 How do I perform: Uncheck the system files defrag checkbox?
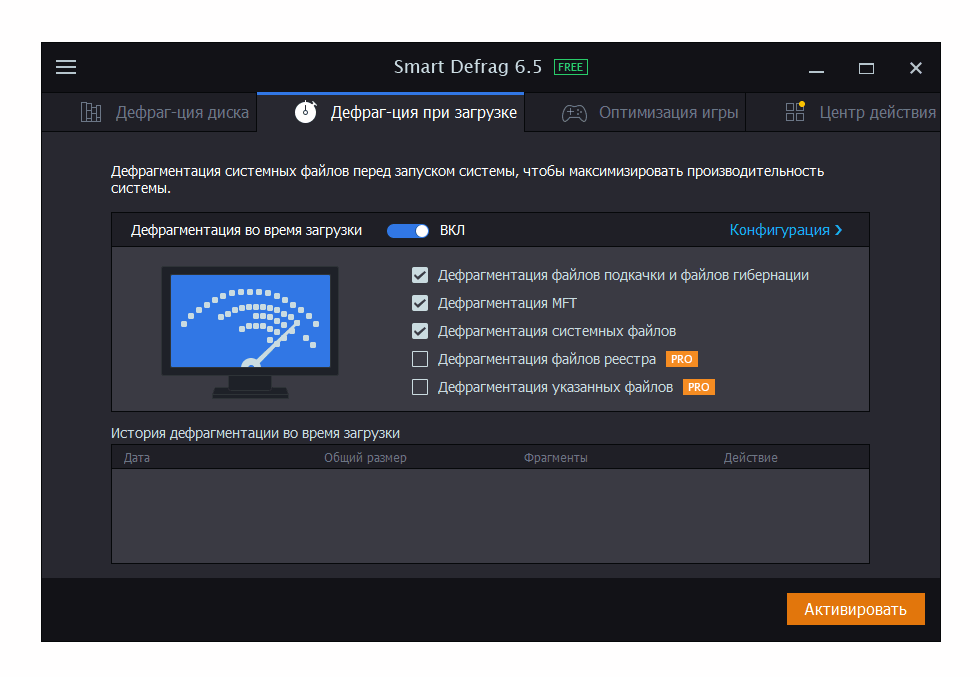420,331
